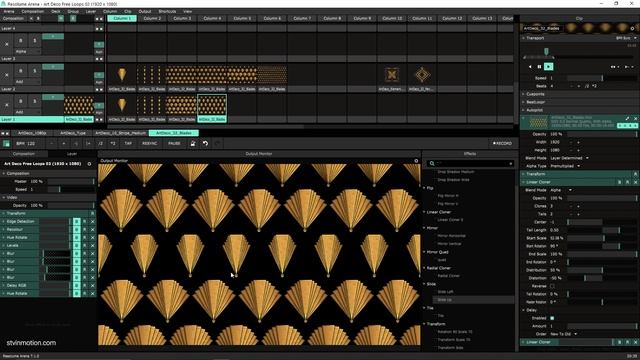Trigger the fan clip in Layer 3 Column 1
The width and height of the screenshot is (640, 360).
122,75
